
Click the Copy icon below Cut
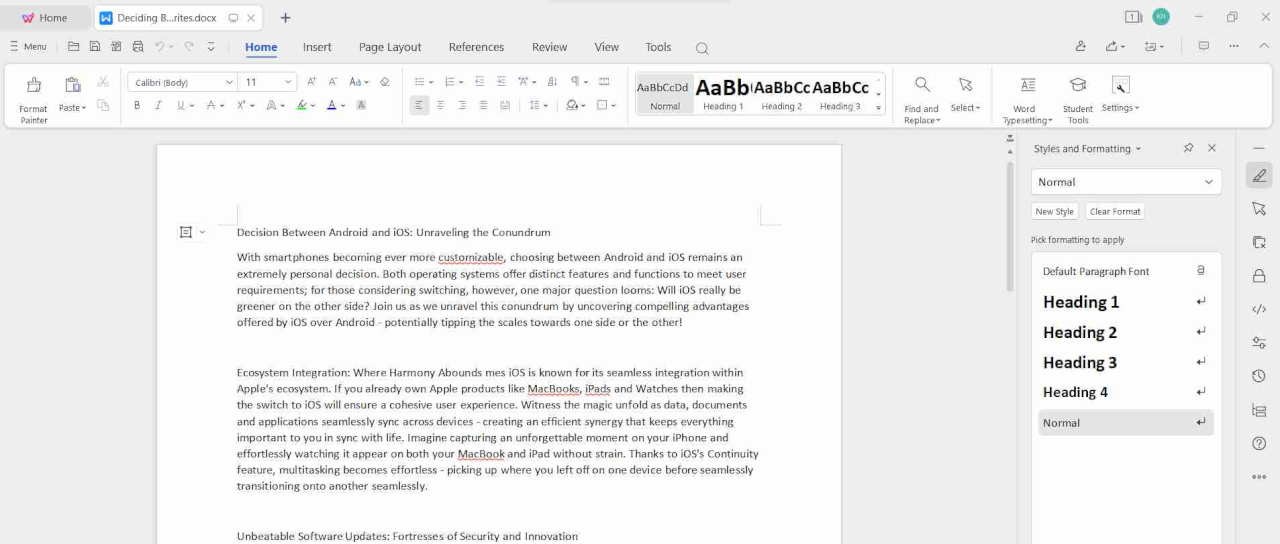(102, 105)
